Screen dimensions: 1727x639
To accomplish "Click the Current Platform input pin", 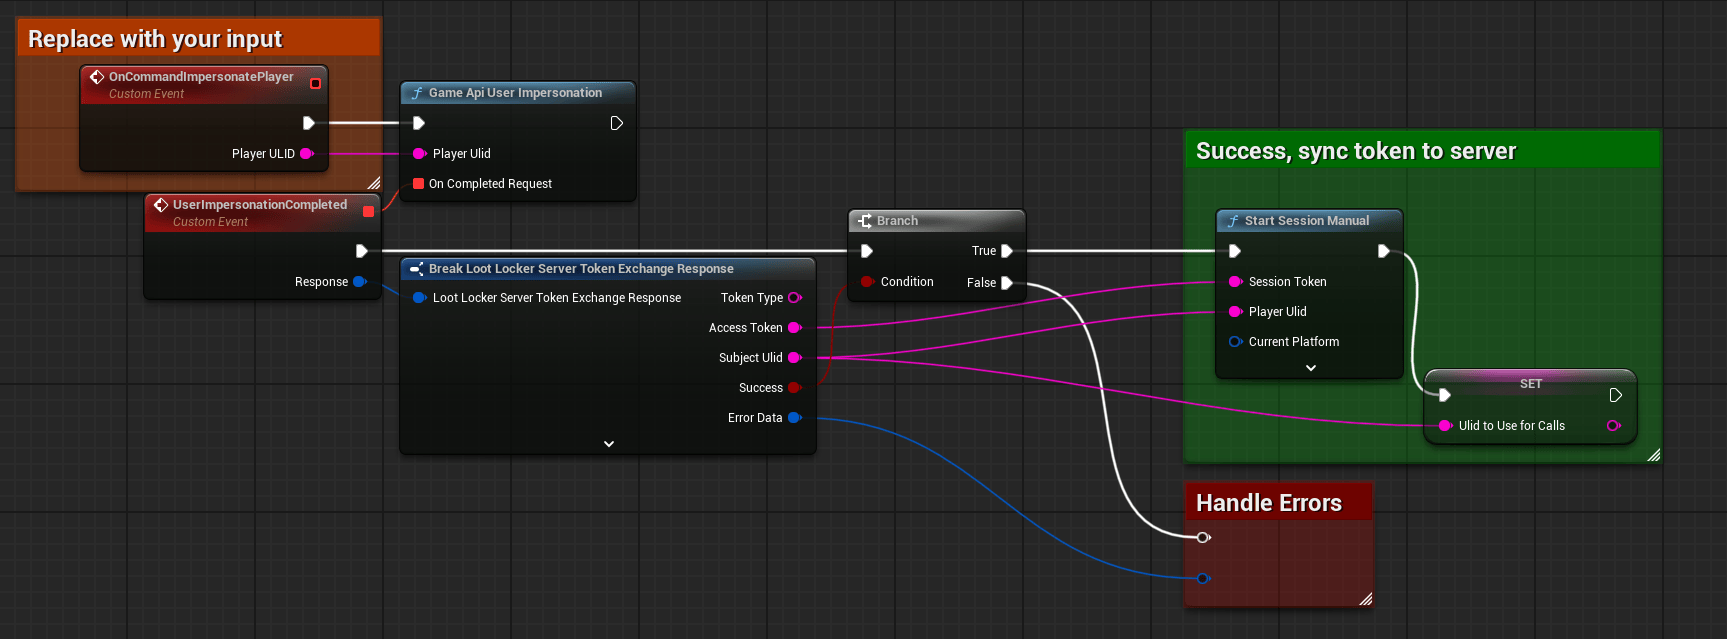I will 1235,342.
